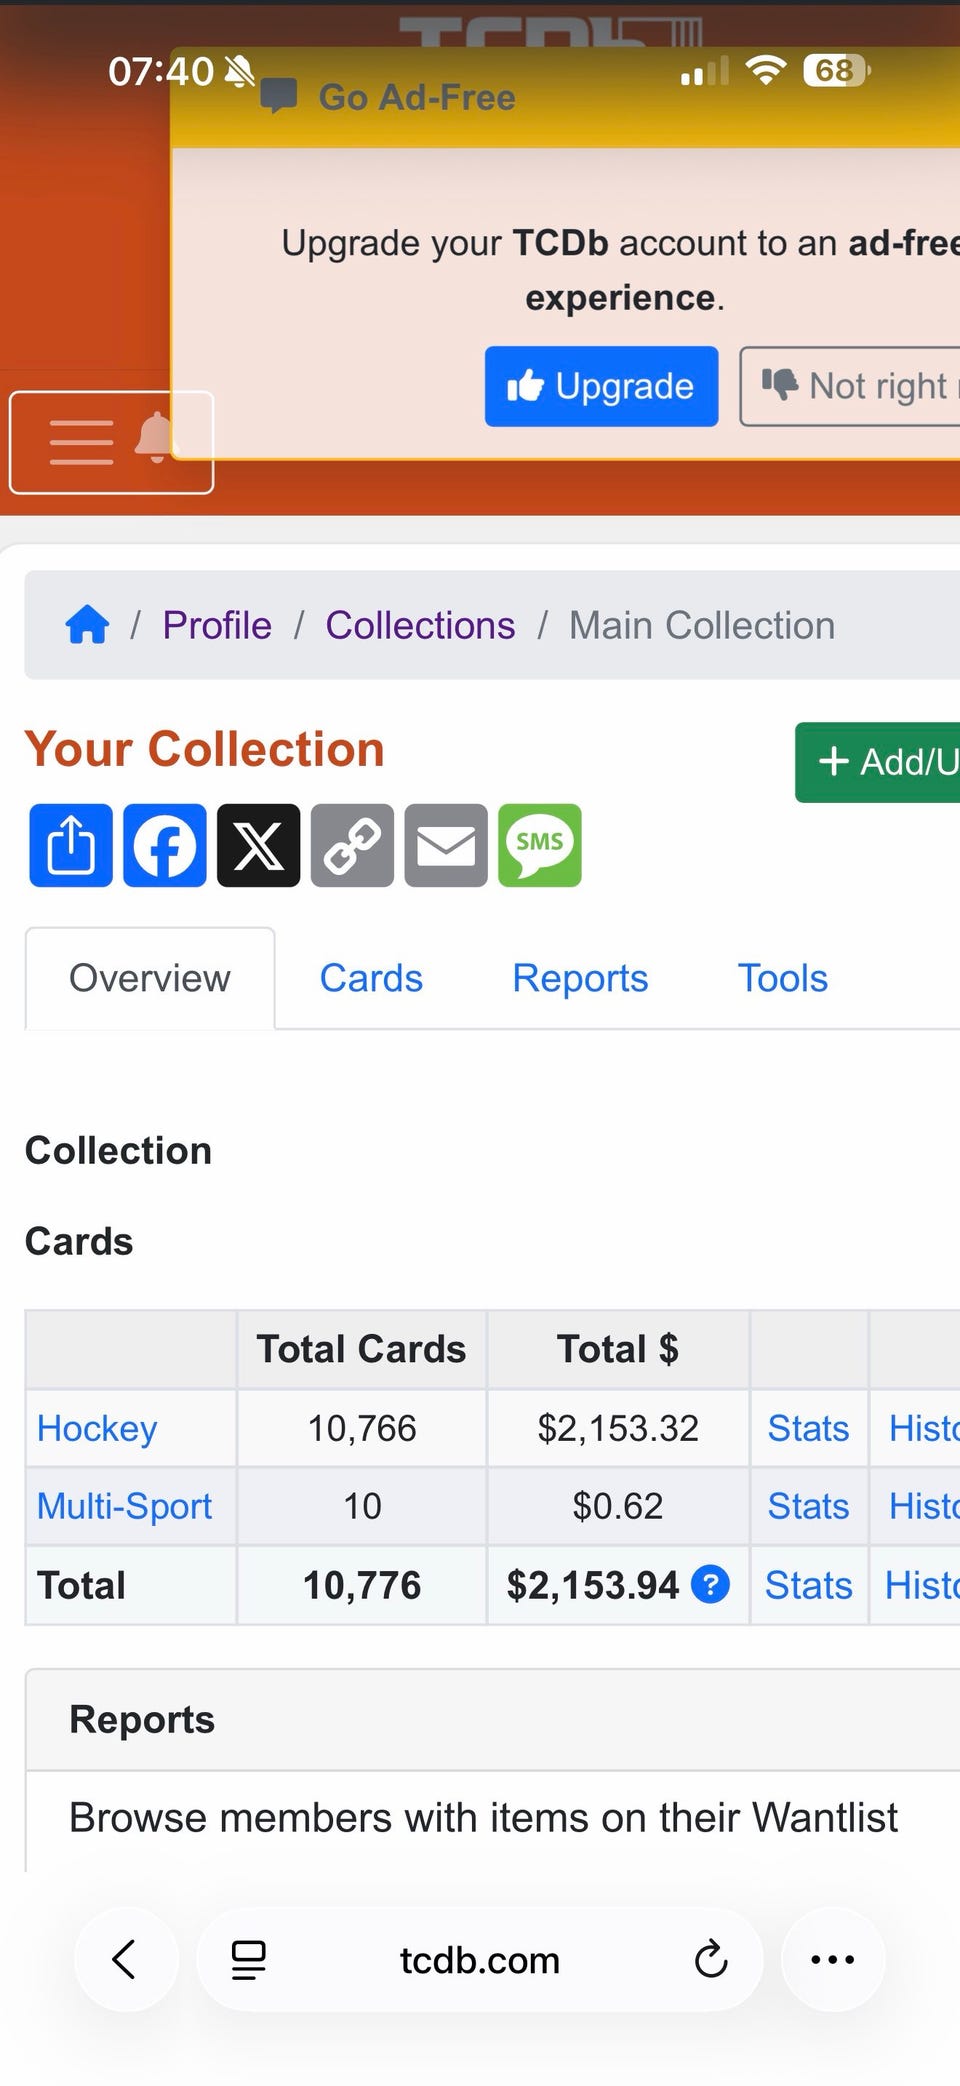
Task: Reload page in browser bar
Action: click(x=710, y=1960)
